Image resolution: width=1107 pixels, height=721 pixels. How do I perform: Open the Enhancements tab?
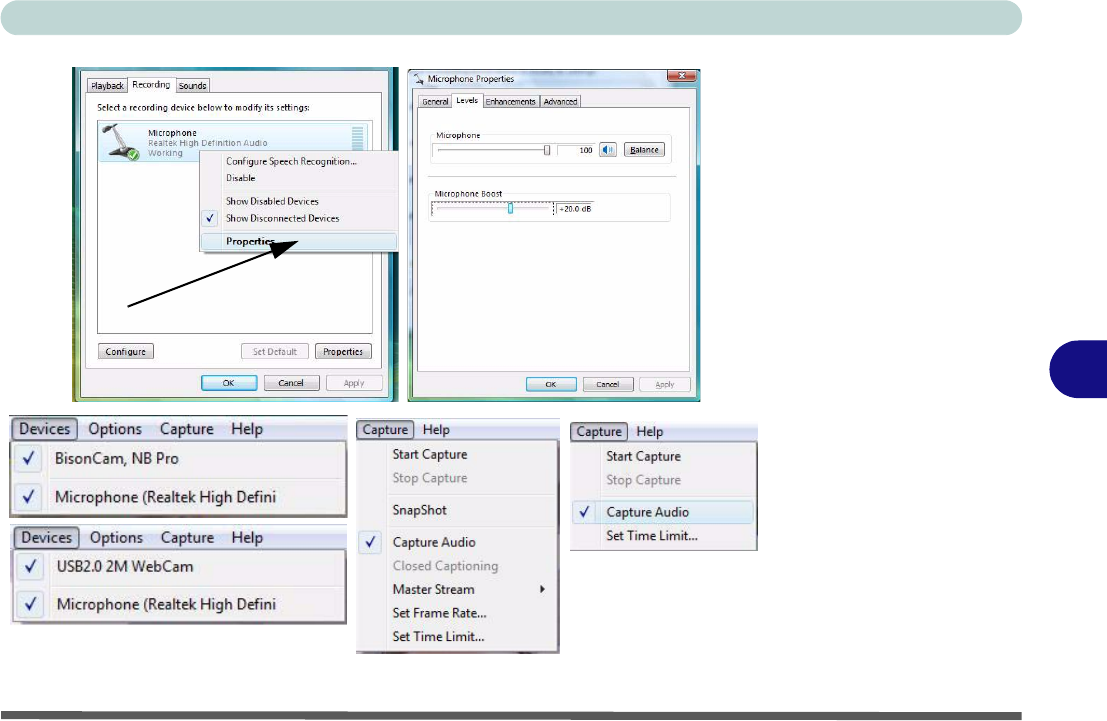point(510,102)
